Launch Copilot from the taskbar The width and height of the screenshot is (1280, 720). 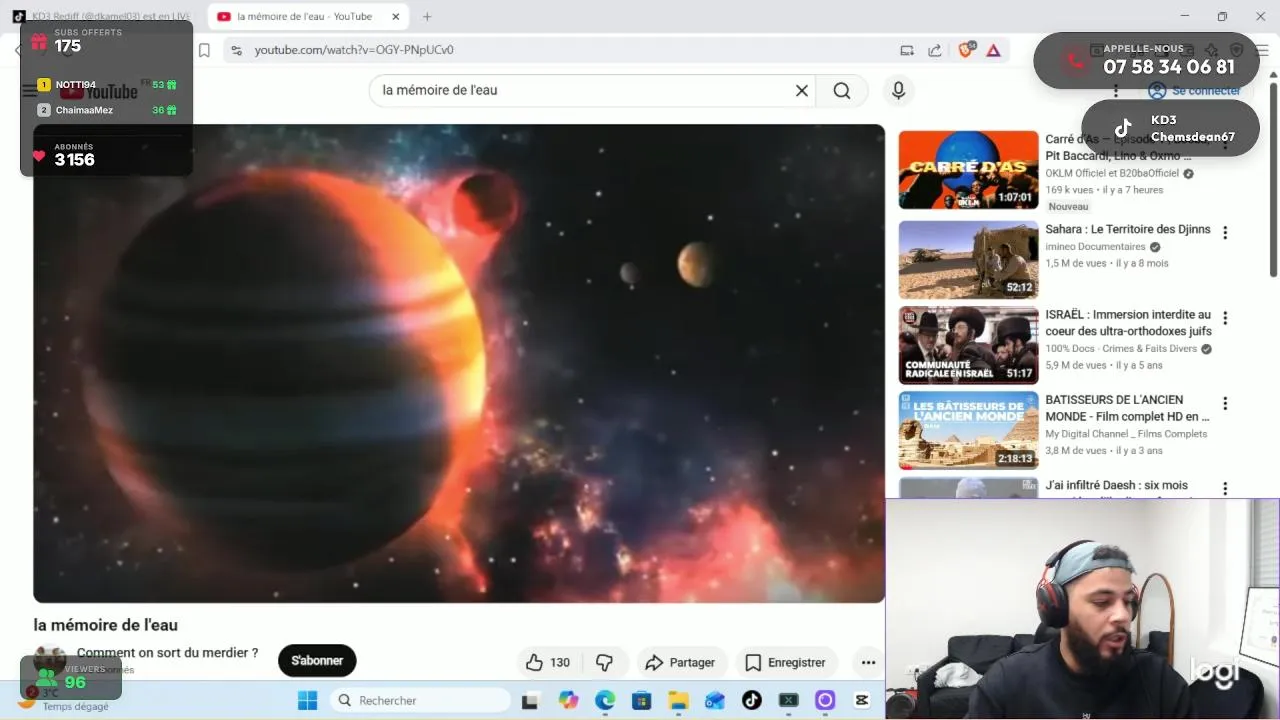tap(568, 700)
